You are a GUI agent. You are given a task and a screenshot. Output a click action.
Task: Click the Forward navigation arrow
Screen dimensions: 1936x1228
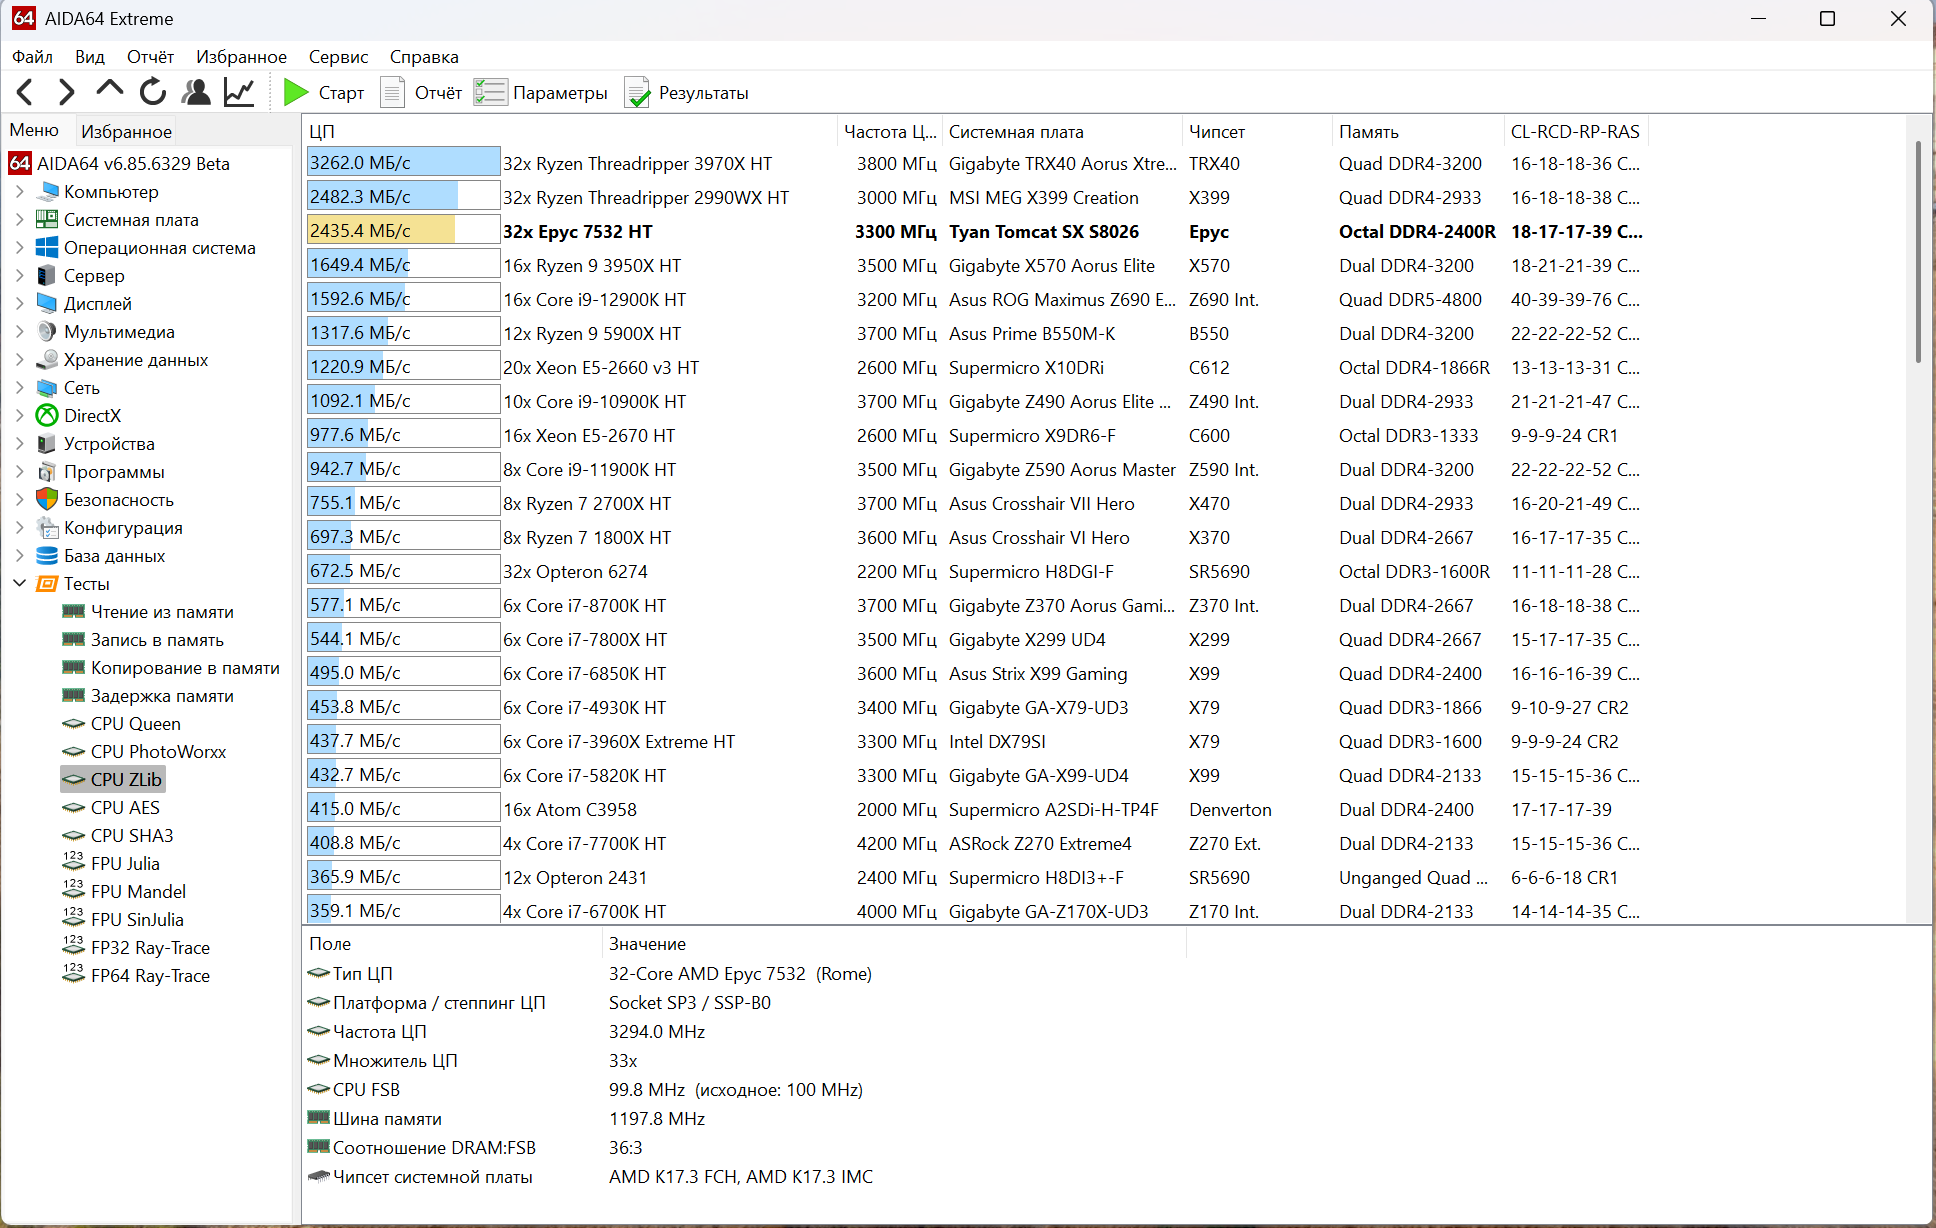[x=66, y=93]
